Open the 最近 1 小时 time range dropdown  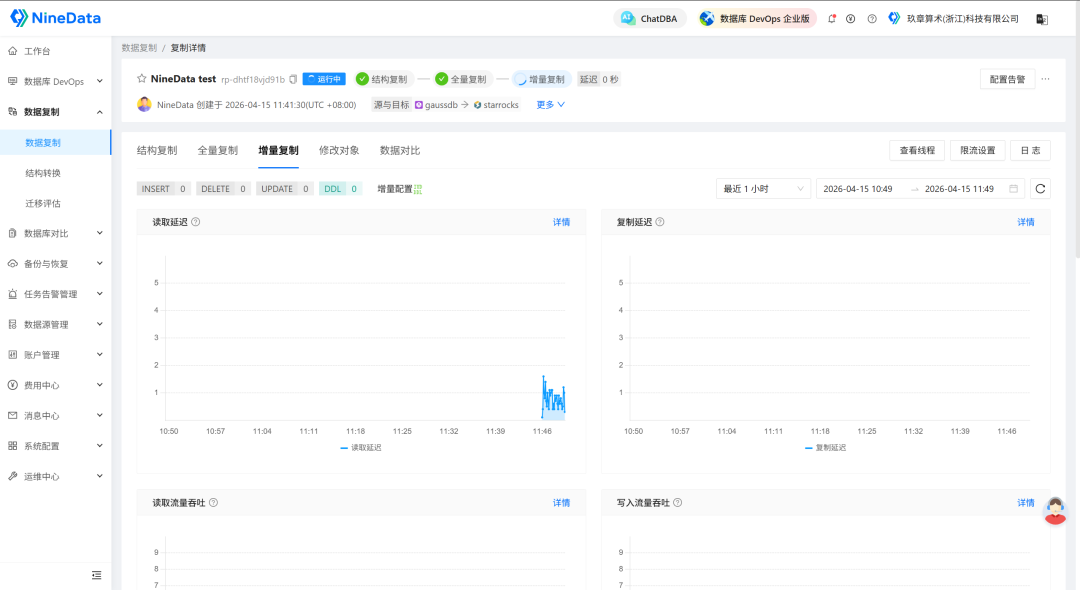764,189
